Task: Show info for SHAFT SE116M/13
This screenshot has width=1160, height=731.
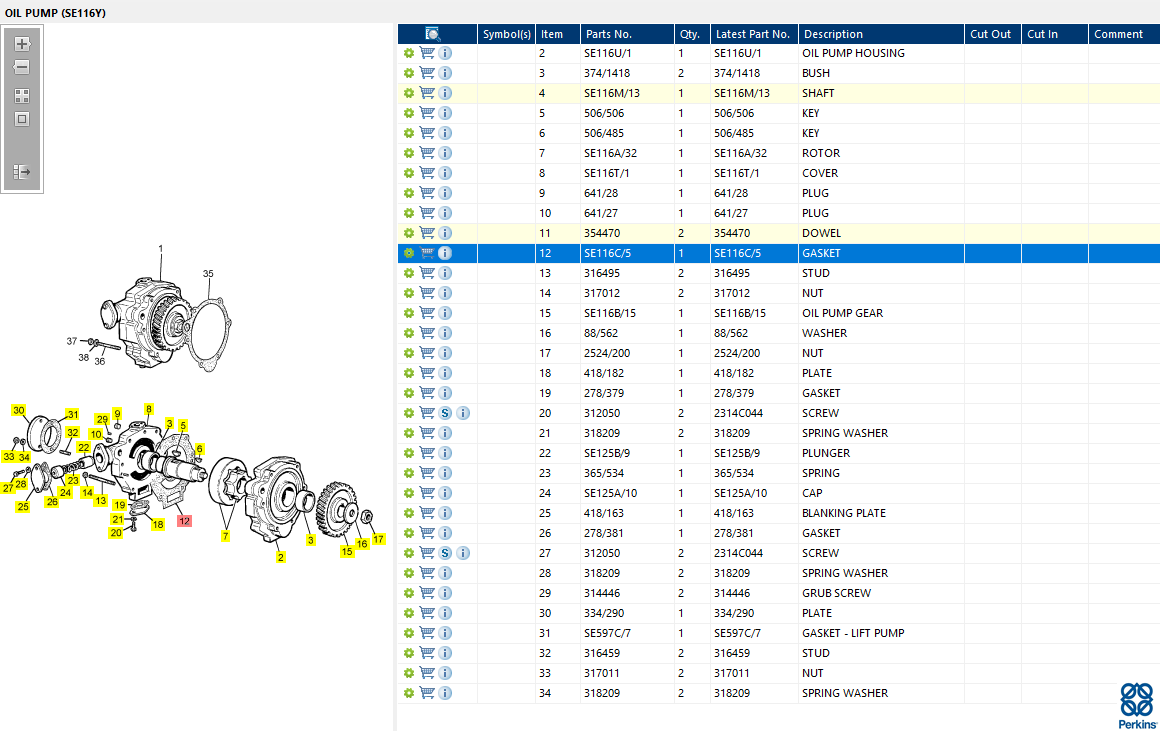Action: (445, 93)
